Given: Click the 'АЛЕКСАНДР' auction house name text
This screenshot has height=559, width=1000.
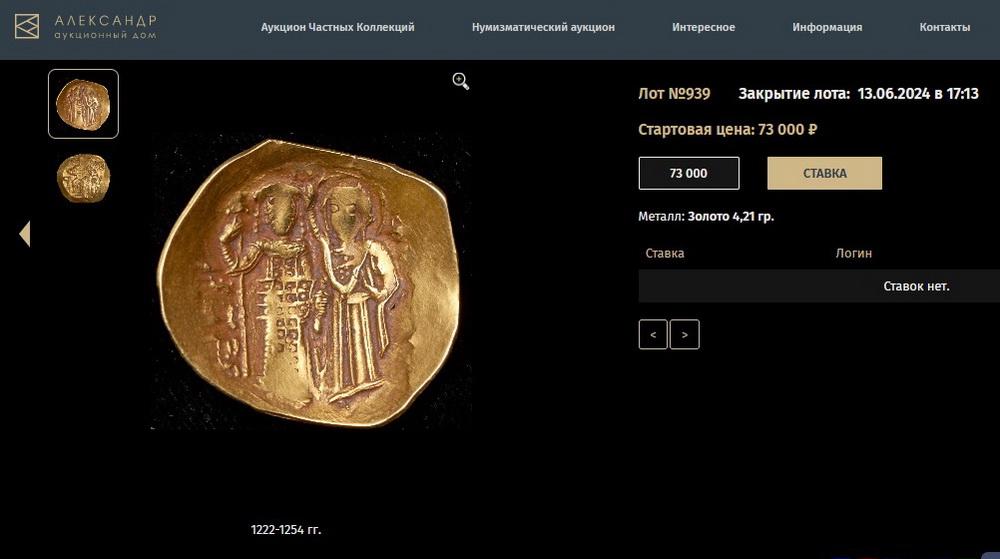Looking at the screenshot, I should tap(105, 21).
